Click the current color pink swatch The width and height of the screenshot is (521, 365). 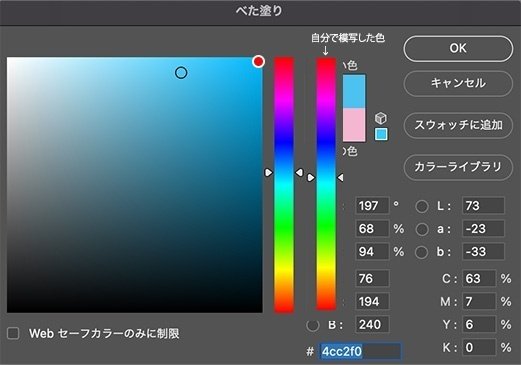tap(354, 125)
